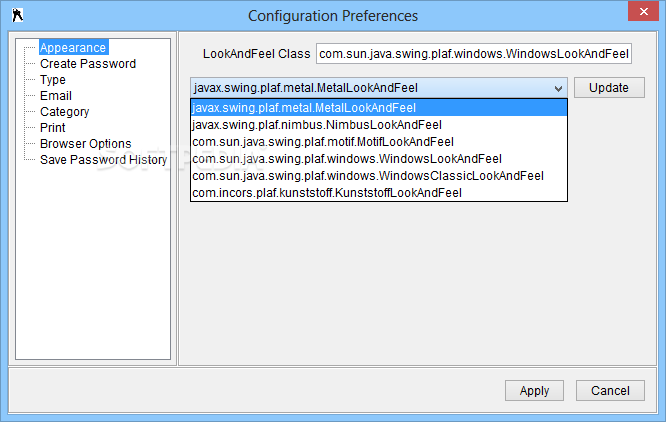Select MotifLookAndFeel entry in dropdown list

point(379,142)
